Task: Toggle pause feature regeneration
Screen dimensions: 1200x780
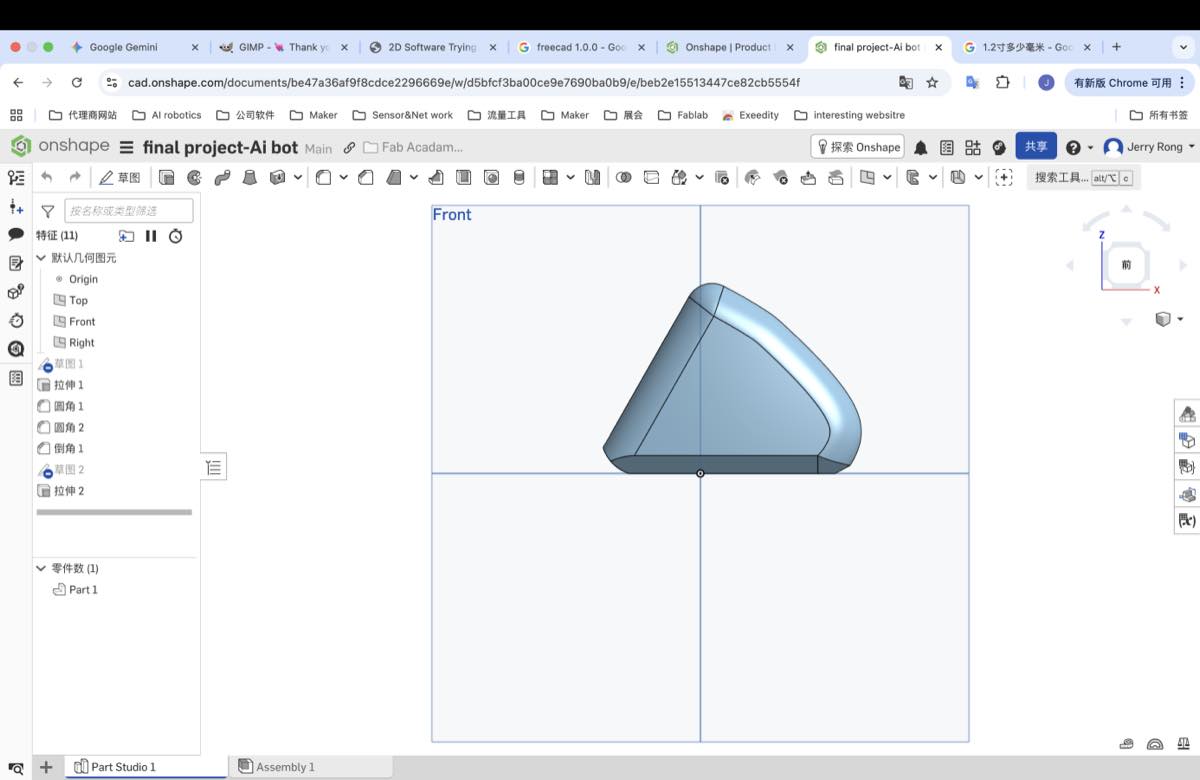Action: (x=151, y=236)
